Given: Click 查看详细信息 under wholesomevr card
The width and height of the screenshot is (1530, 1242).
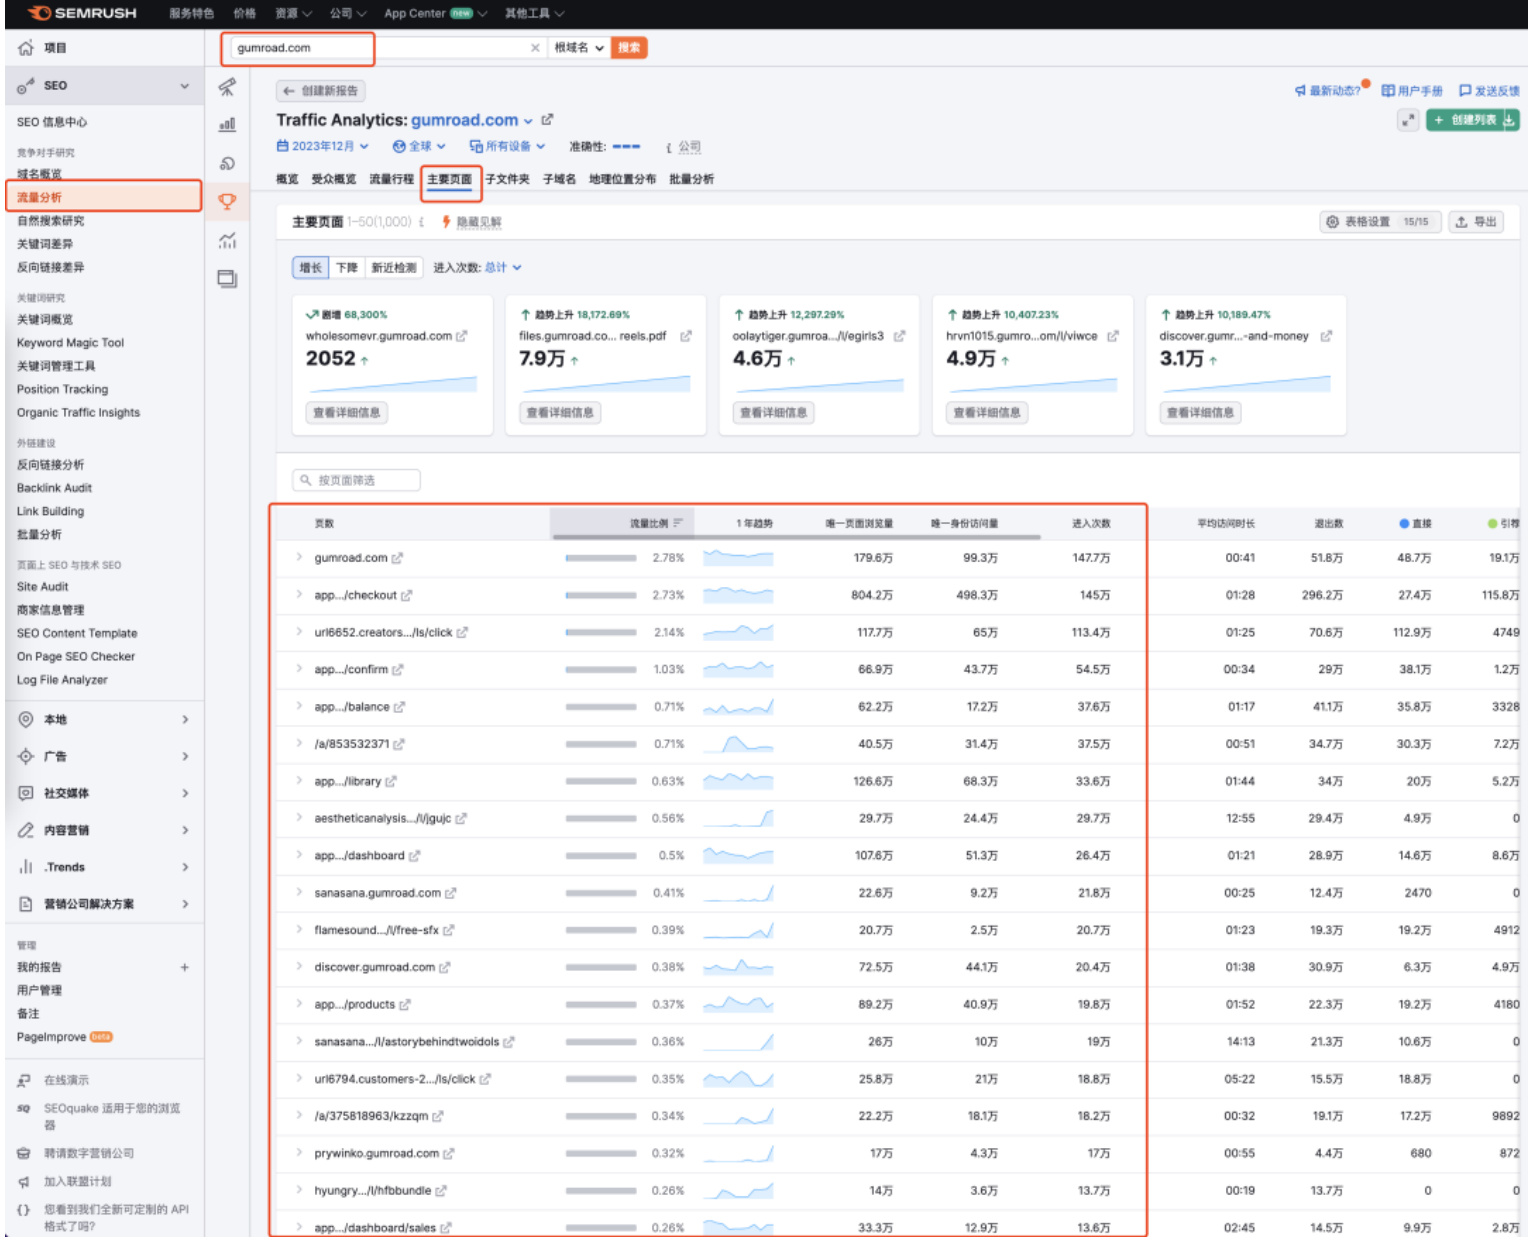Looking at the screenshot, I should point(347,413).
